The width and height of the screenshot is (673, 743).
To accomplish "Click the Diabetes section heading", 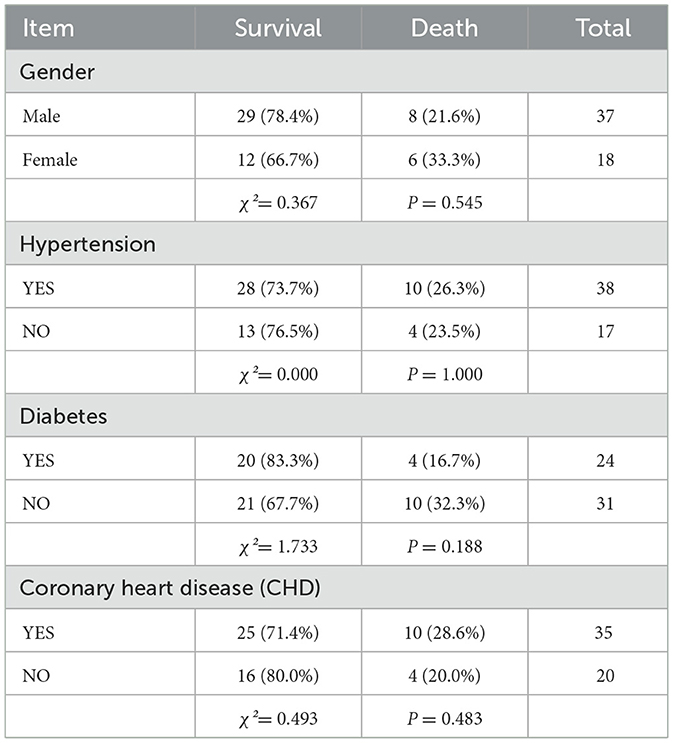I will (x=64, y=416).
